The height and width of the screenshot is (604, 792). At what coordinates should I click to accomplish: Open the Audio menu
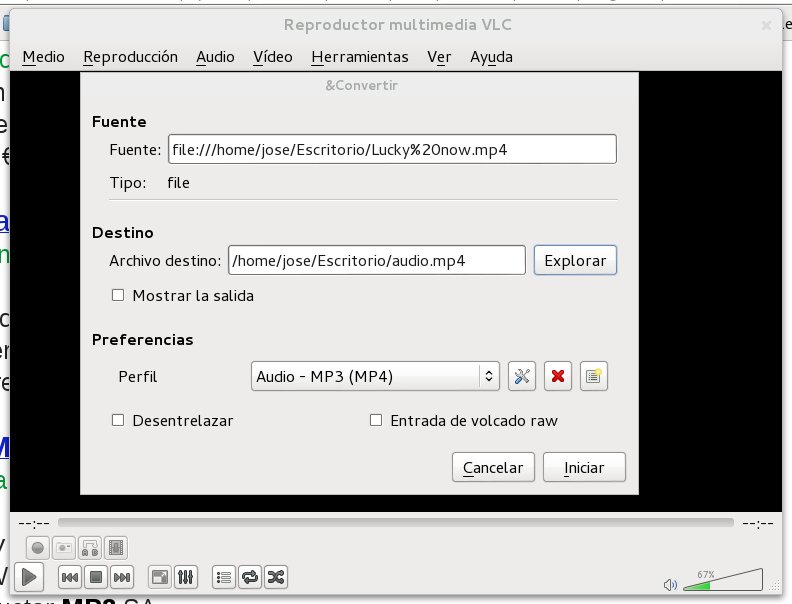[215, 57]
